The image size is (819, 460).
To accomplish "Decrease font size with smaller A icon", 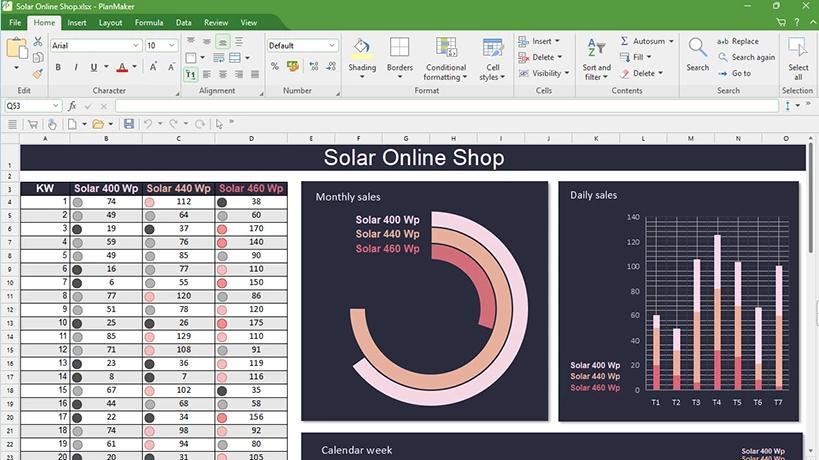I will [171, 67].
